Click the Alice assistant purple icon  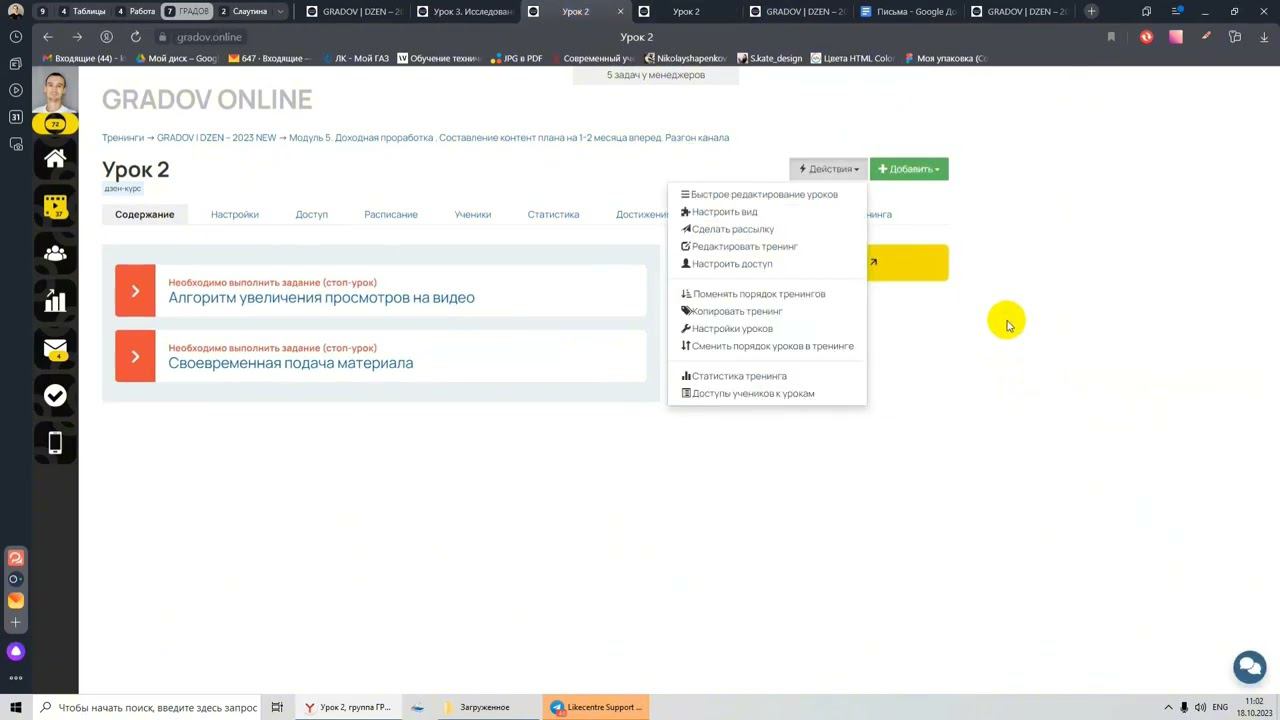[x=15, y=651]
